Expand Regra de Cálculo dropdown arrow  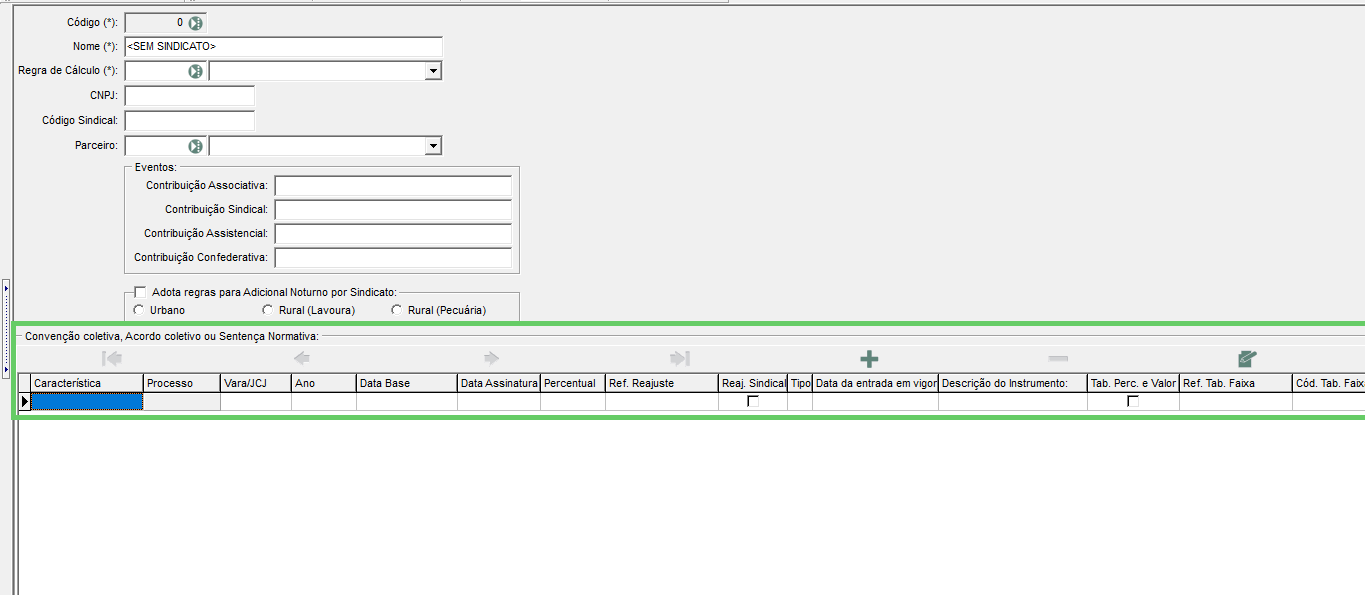(x=433, y=71)
